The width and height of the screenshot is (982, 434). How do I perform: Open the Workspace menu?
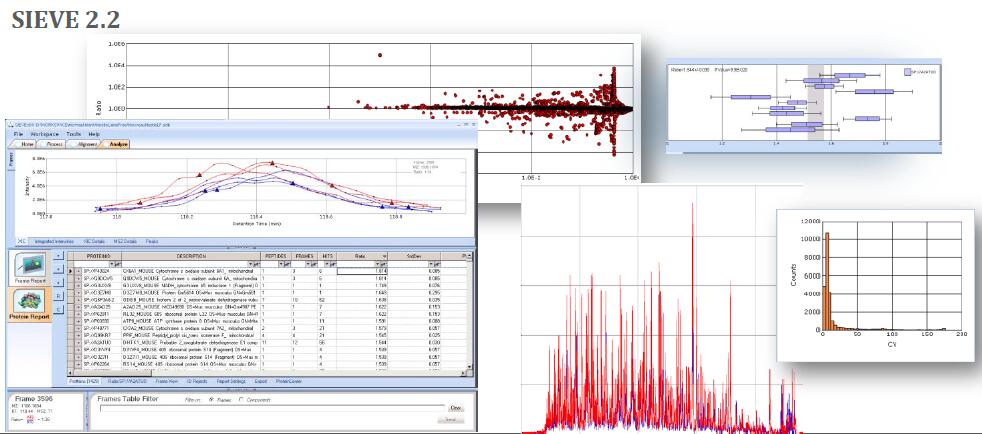pyautogui.click(x=44, y=133)
